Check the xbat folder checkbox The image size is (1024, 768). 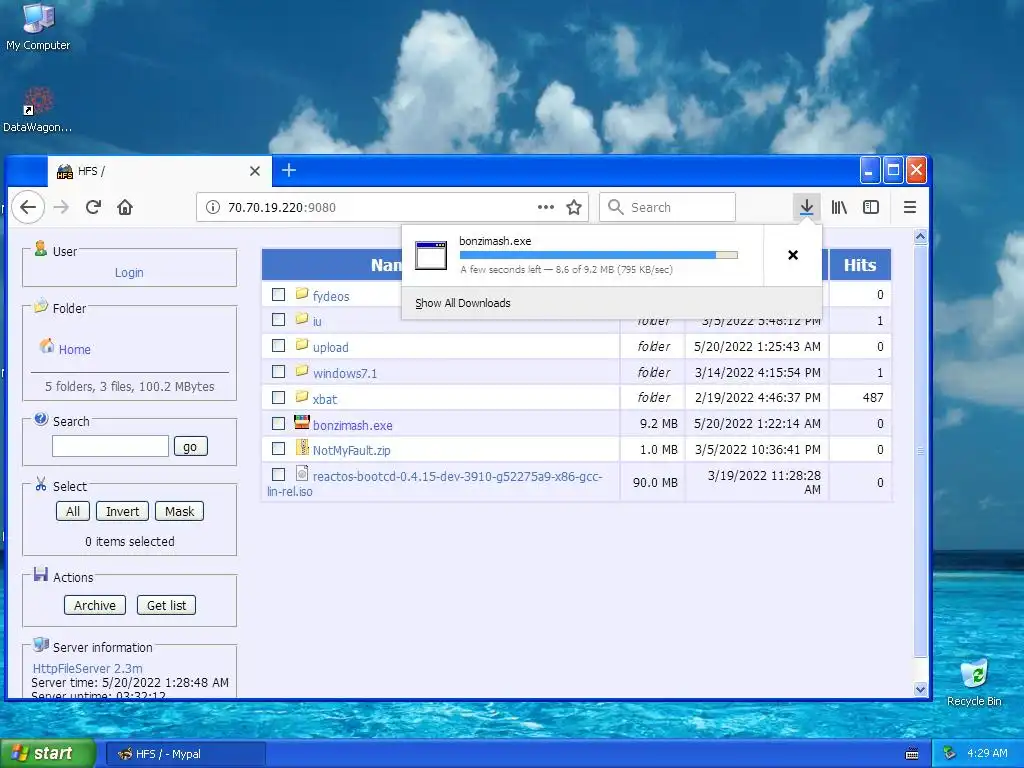tap(278, 397)
